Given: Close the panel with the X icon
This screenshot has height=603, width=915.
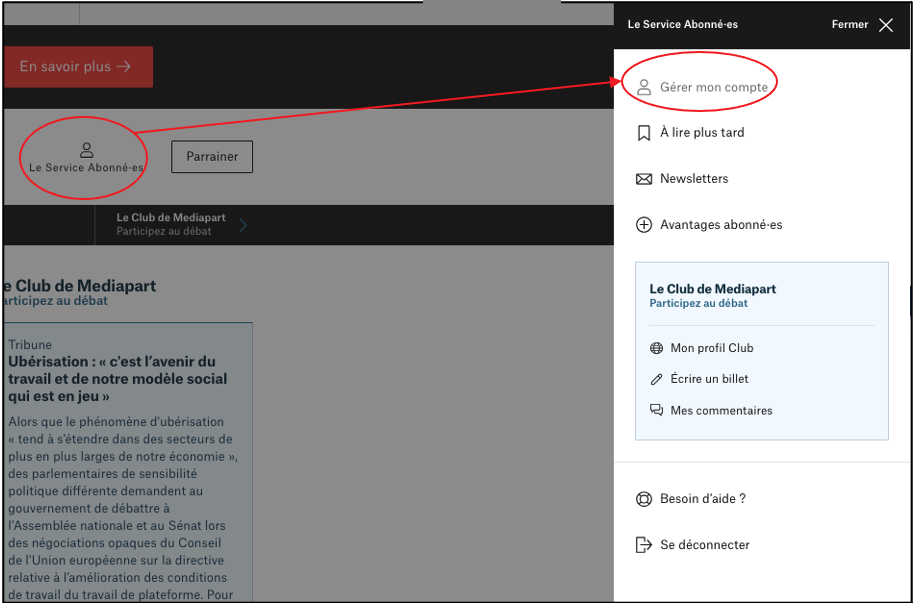Looking at the screenshot, I should pos(886,25).
